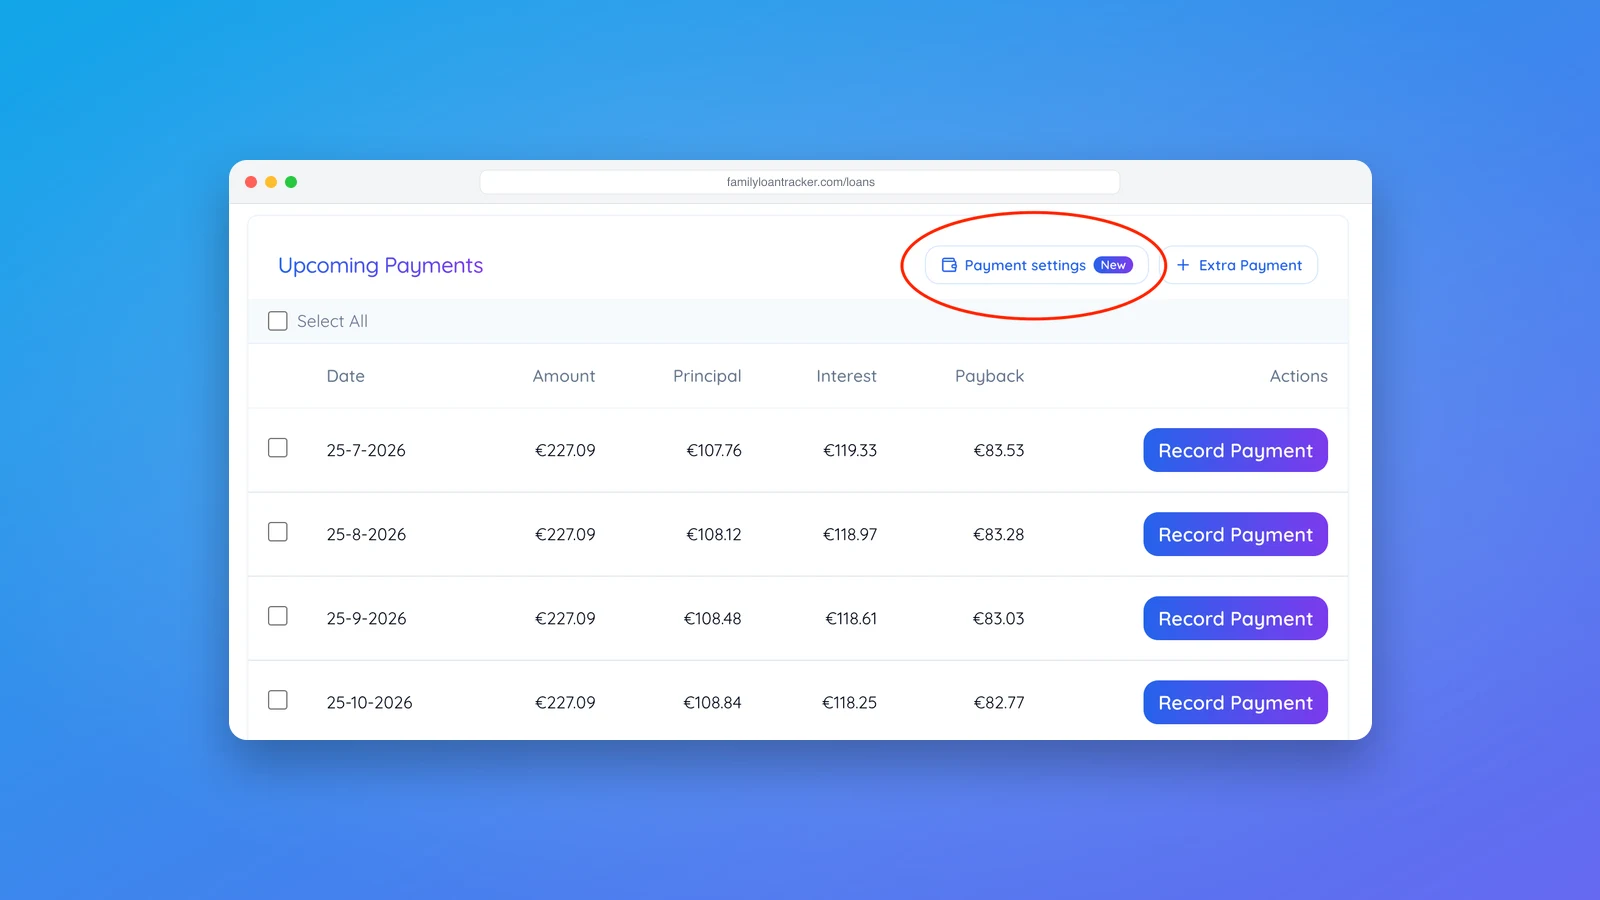Click the €82.77 payback value
This screenshot has width=1600, height=900.
click(x=999, y=702)
